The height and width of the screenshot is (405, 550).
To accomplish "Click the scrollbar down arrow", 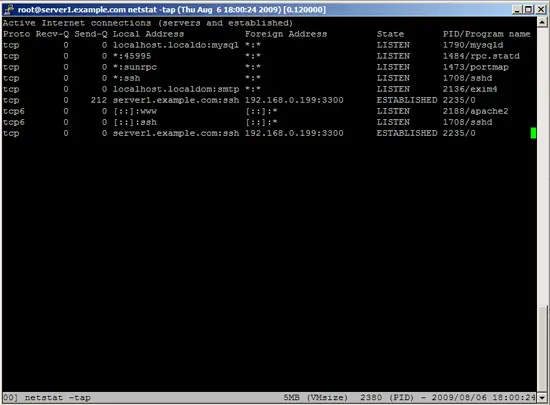I will (x=542, y=398).
